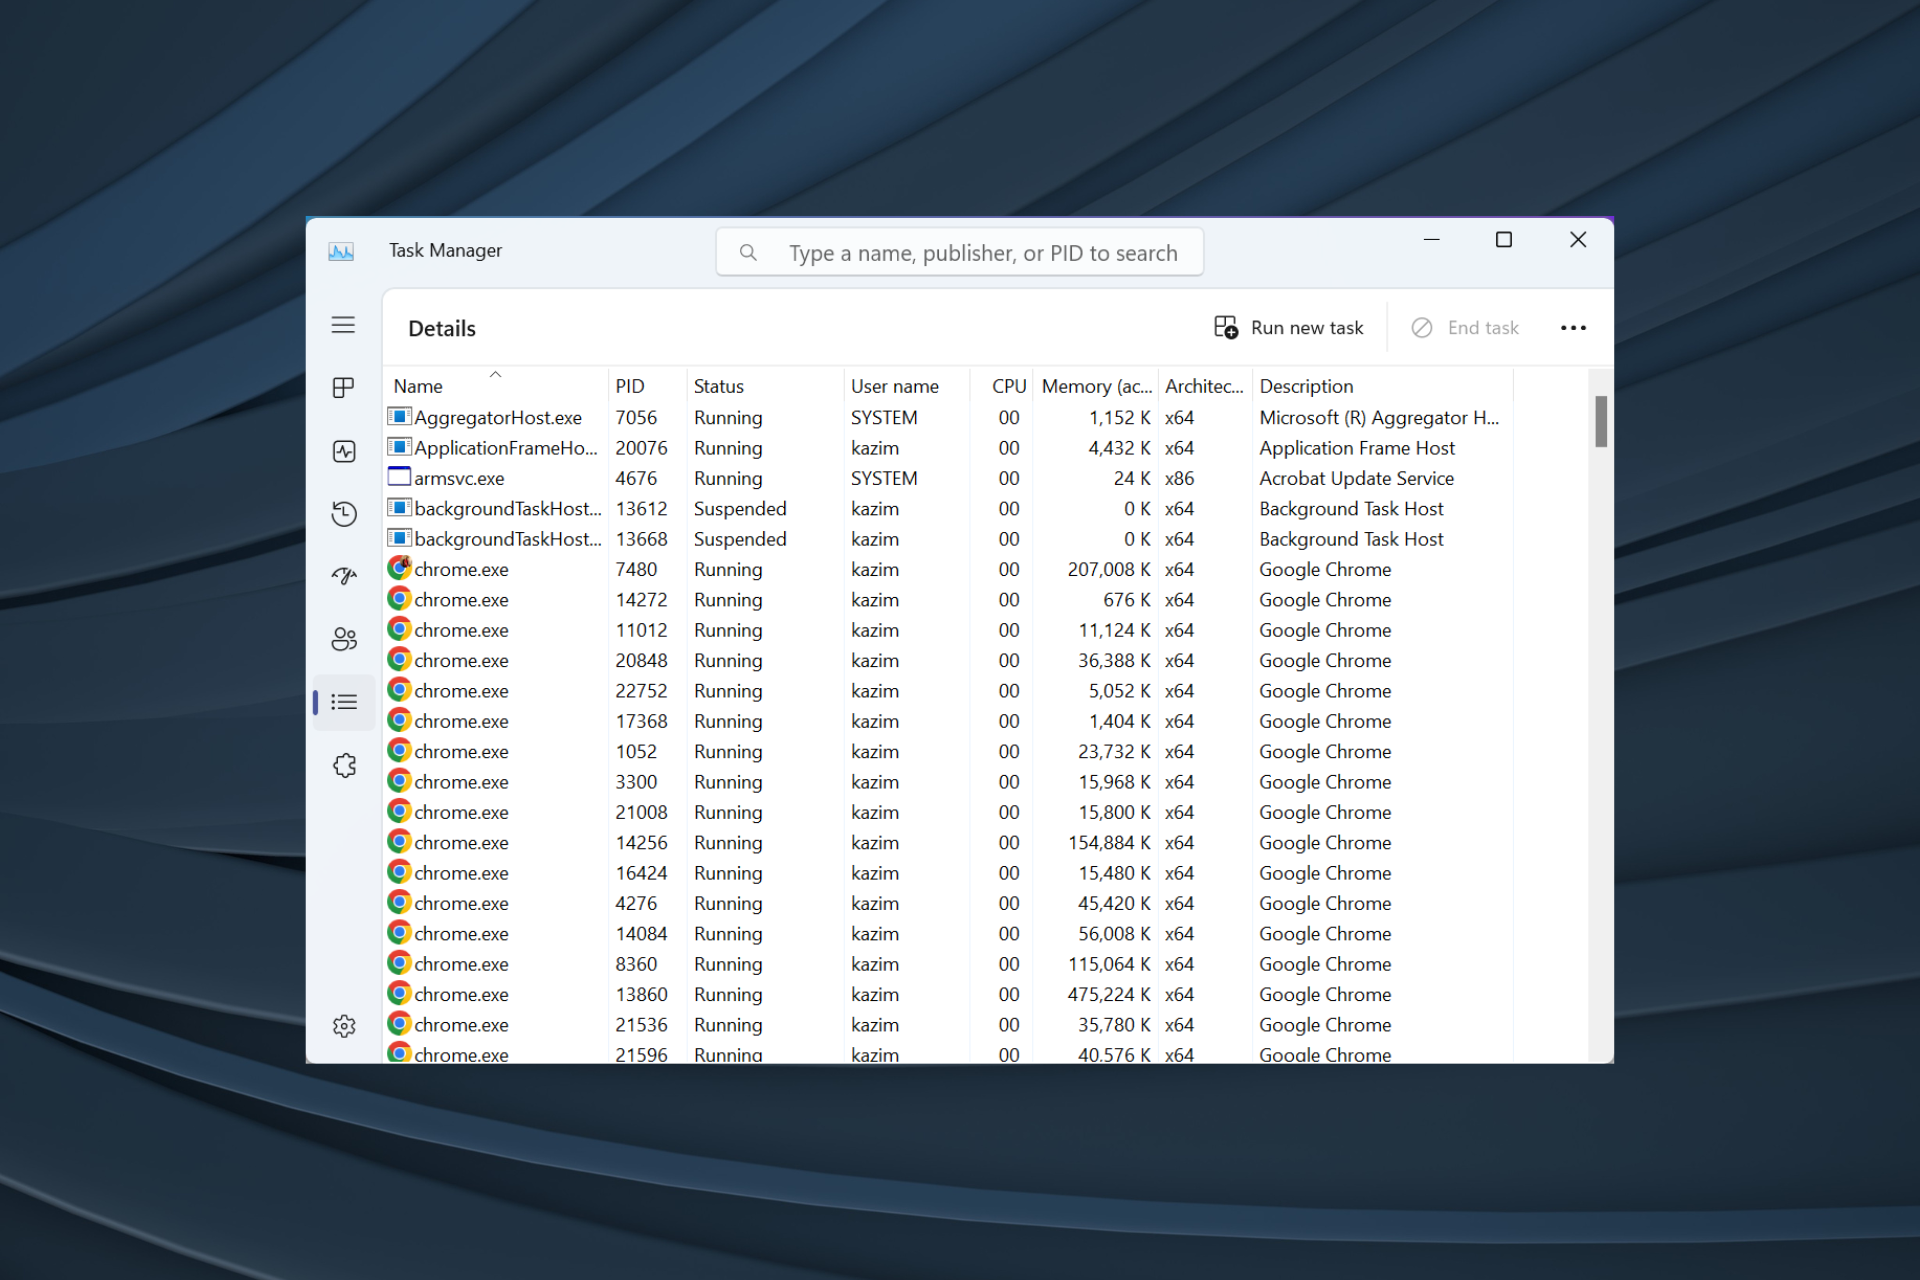Open the Startup apps page icon

tap(344, 576)
